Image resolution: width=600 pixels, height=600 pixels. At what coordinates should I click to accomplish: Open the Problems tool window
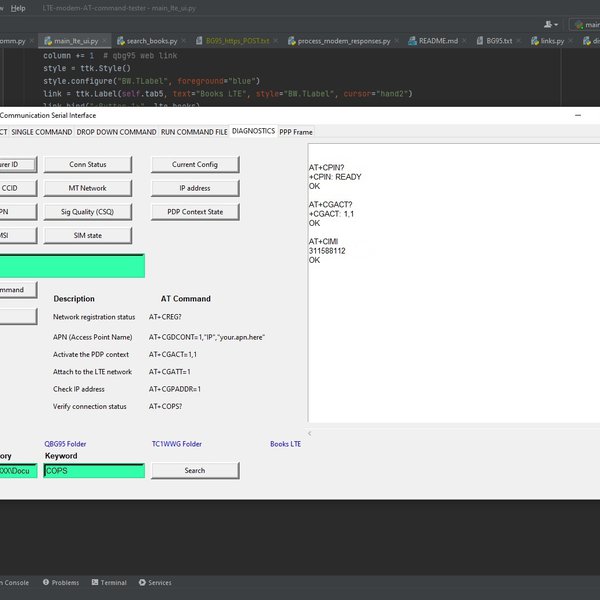click(x=61, y=582)
